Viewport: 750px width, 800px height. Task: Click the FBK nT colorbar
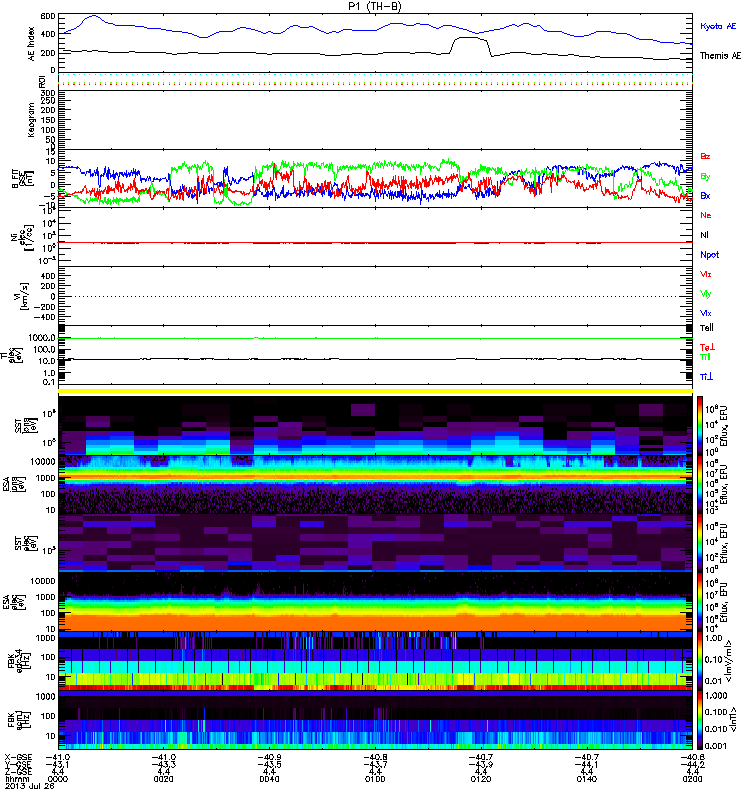[700, 720]
